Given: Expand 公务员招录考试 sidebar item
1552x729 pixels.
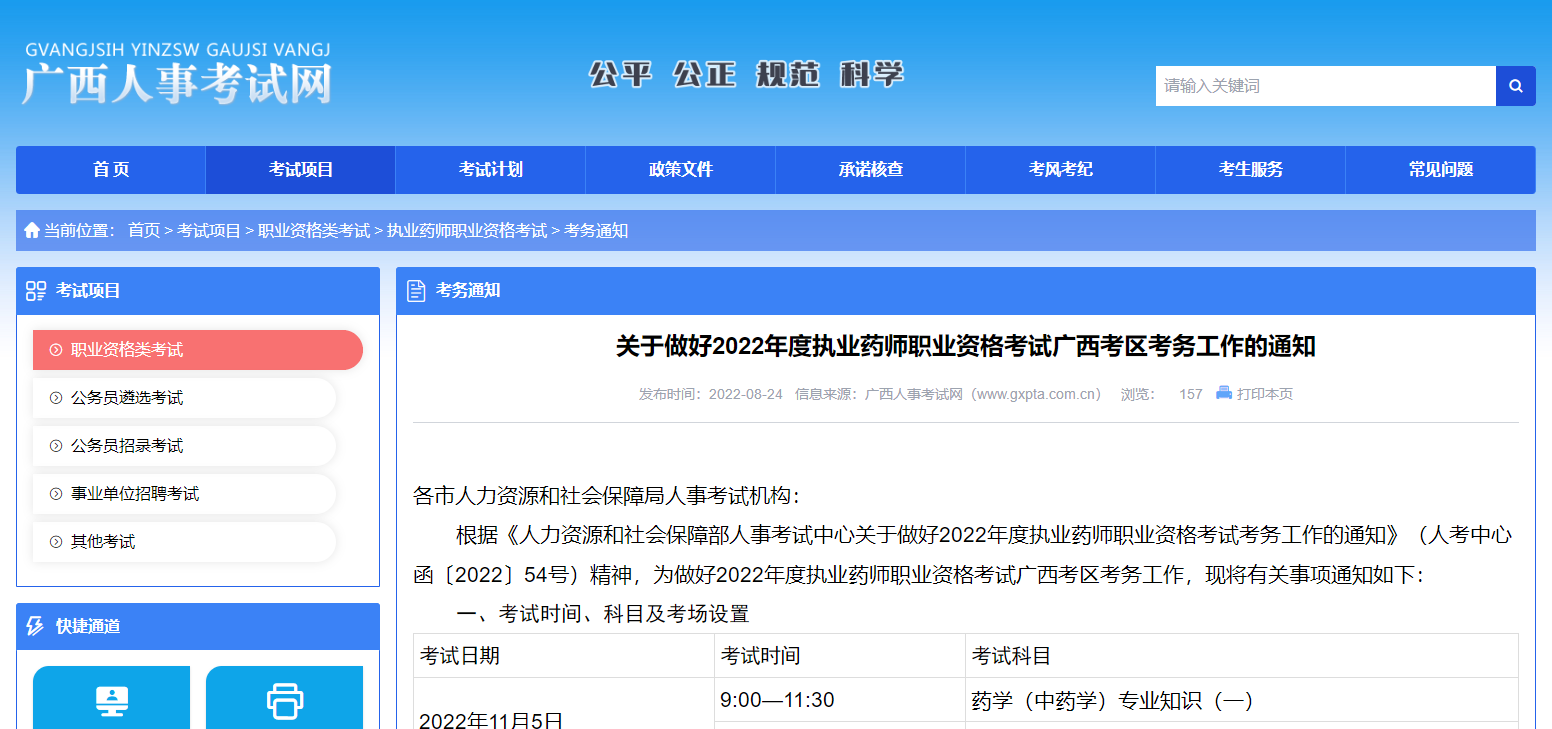Looking at the screenshot, I should [x=184, y=446].
